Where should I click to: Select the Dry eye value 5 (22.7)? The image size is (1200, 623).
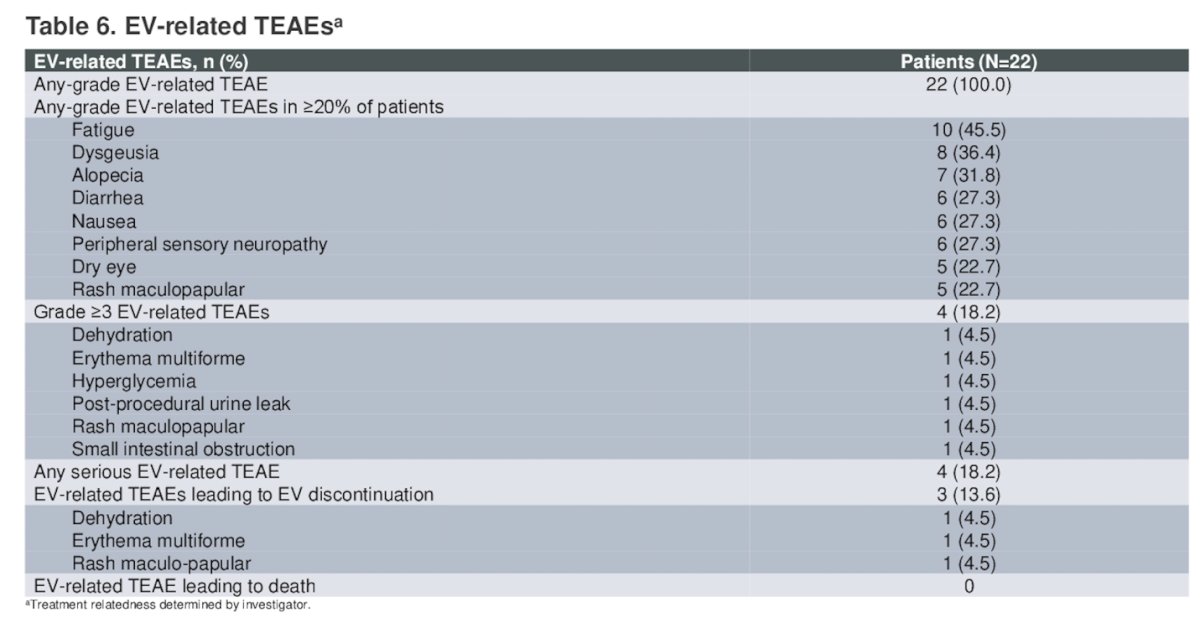point(968,267)
